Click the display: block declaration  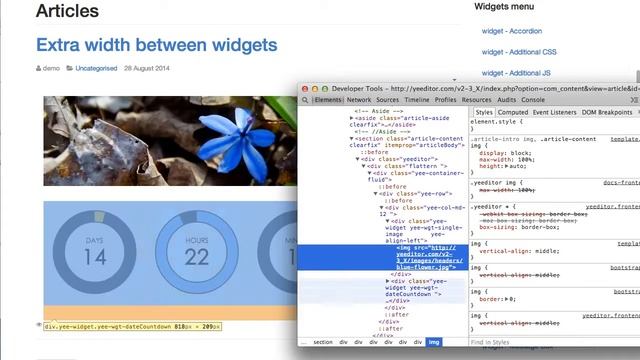(x=505, y=153)
